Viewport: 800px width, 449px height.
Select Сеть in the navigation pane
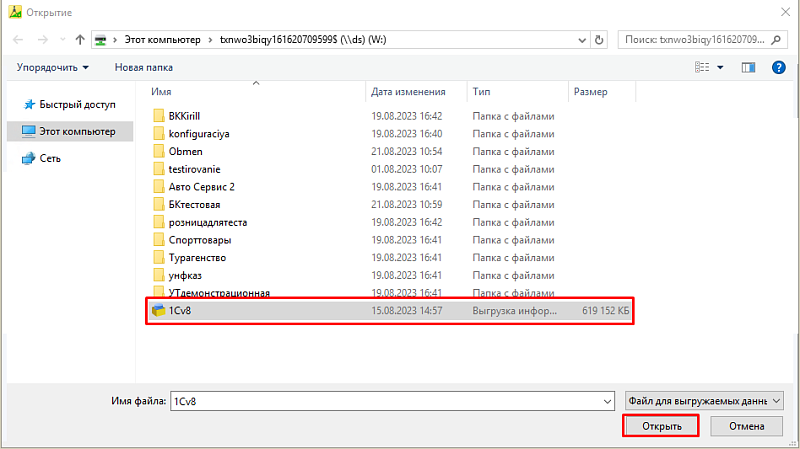pos(50,158)
